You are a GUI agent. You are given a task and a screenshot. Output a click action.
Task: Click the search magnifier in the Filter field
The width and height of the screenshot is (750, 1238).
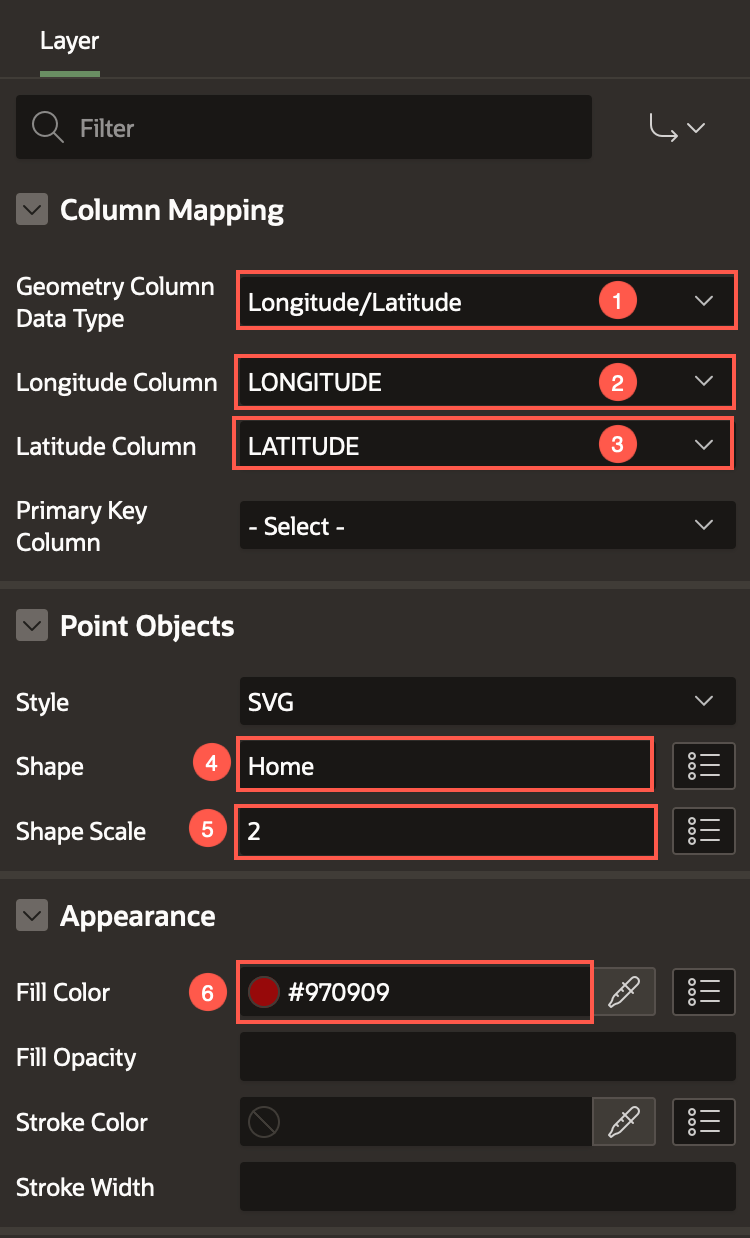45,127
